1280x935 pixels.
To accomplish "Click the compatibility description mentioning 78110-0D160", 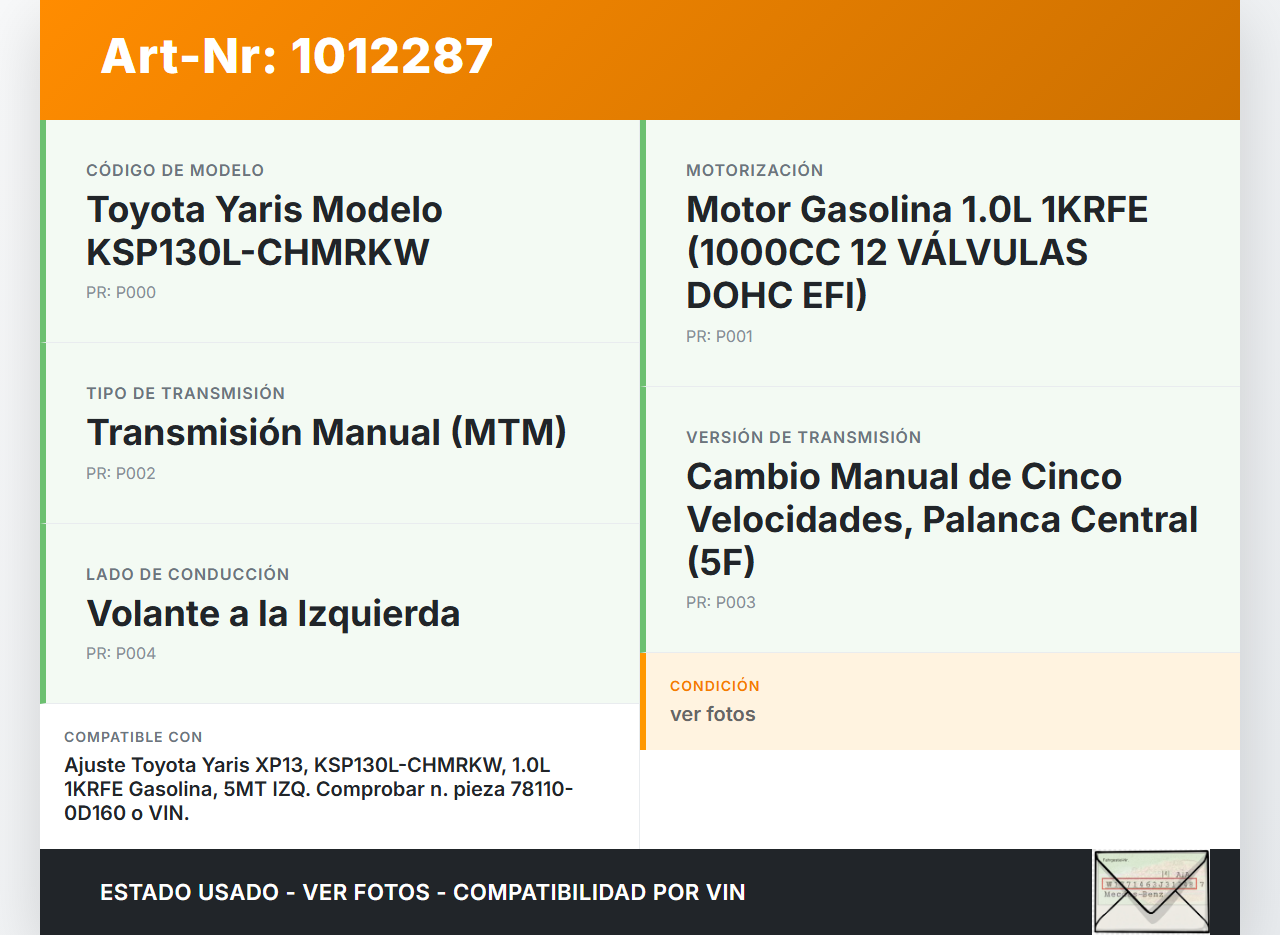I will [x=318, y=789].
